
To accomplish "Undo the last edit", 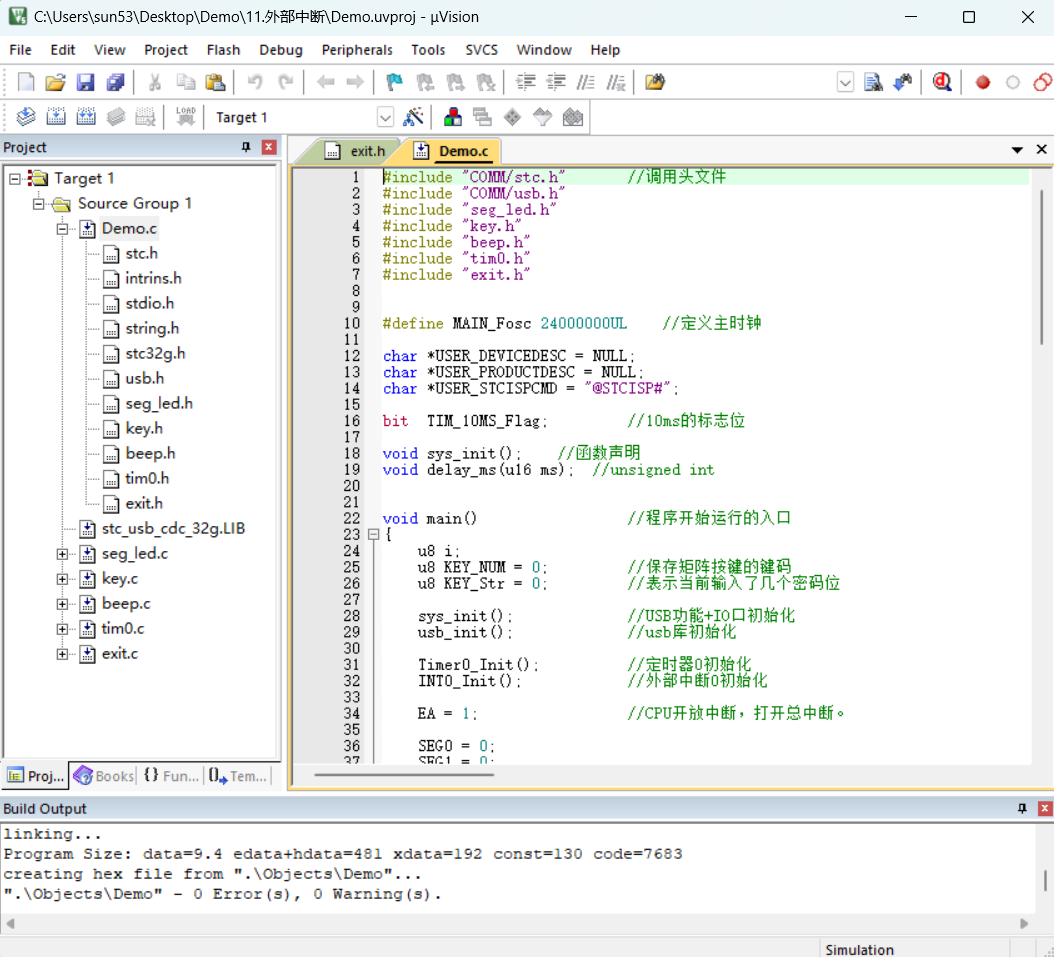I will click(x=255, y=82).
